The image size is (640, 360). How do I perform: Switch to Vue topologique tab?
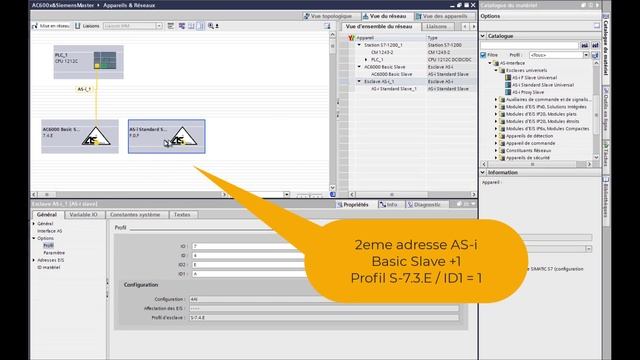pos(328,16)
